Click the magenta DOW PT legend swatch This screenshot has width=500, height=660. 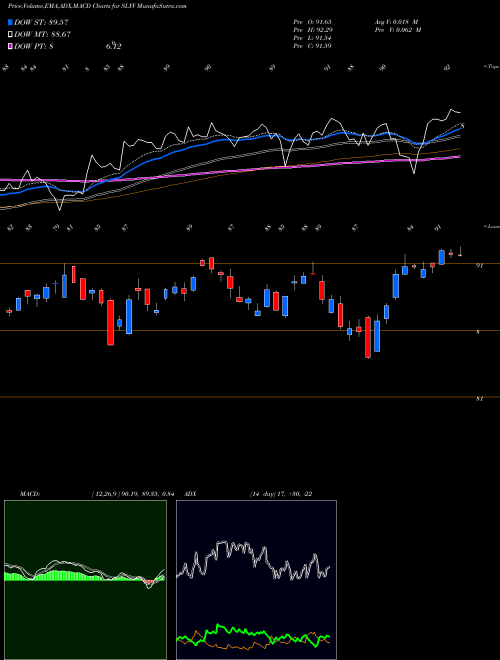(11, 47)
